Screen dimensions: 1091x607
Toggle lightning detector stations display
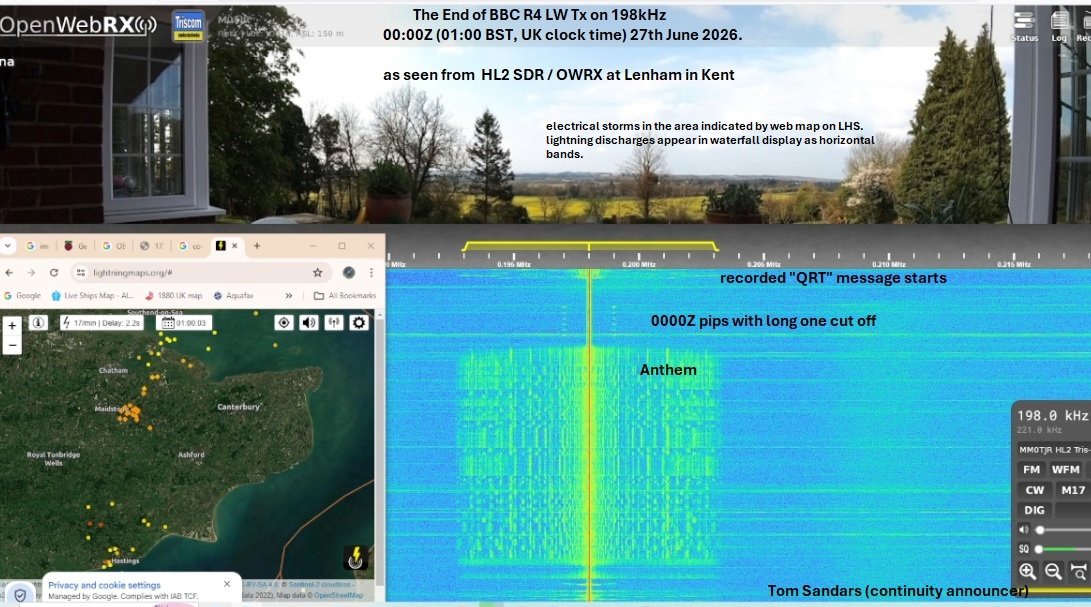(334, 322)
